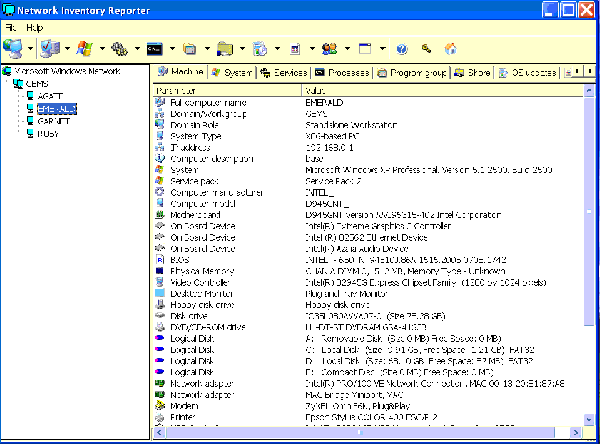The image size is (600, 444).
Task: Click the home icon in the toolbar
Action: point(451,47)
